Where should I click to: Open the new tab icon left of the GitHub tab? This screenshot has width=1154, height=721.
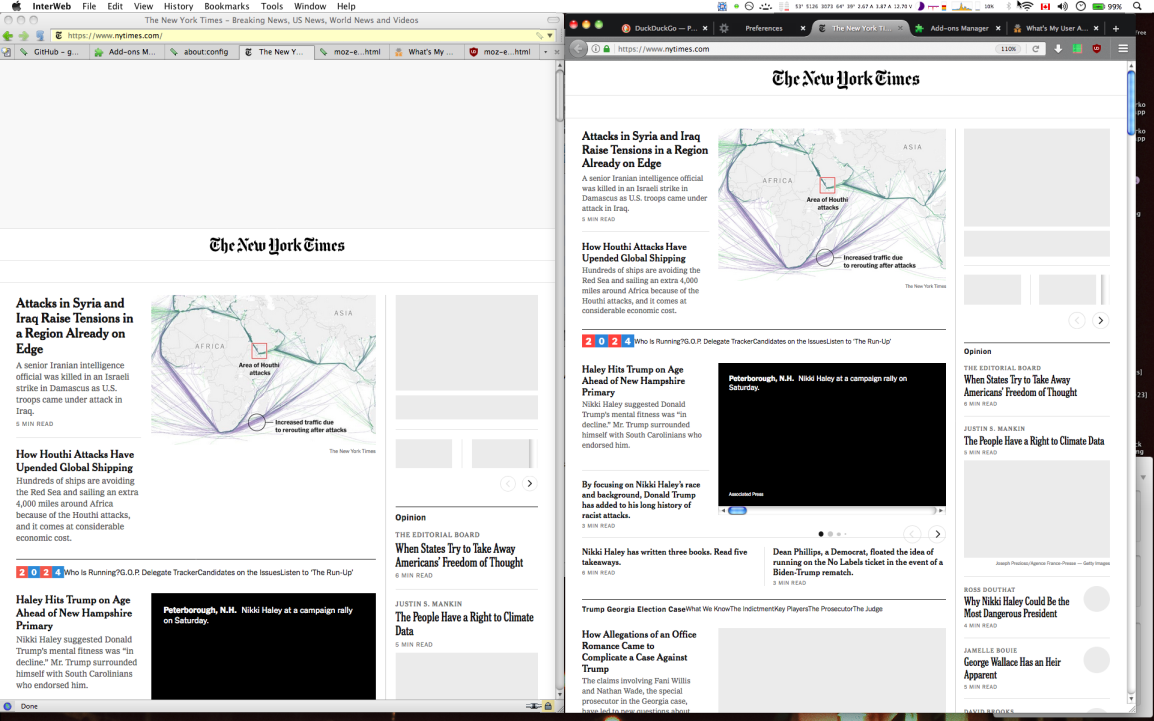[x=6, y=52]
